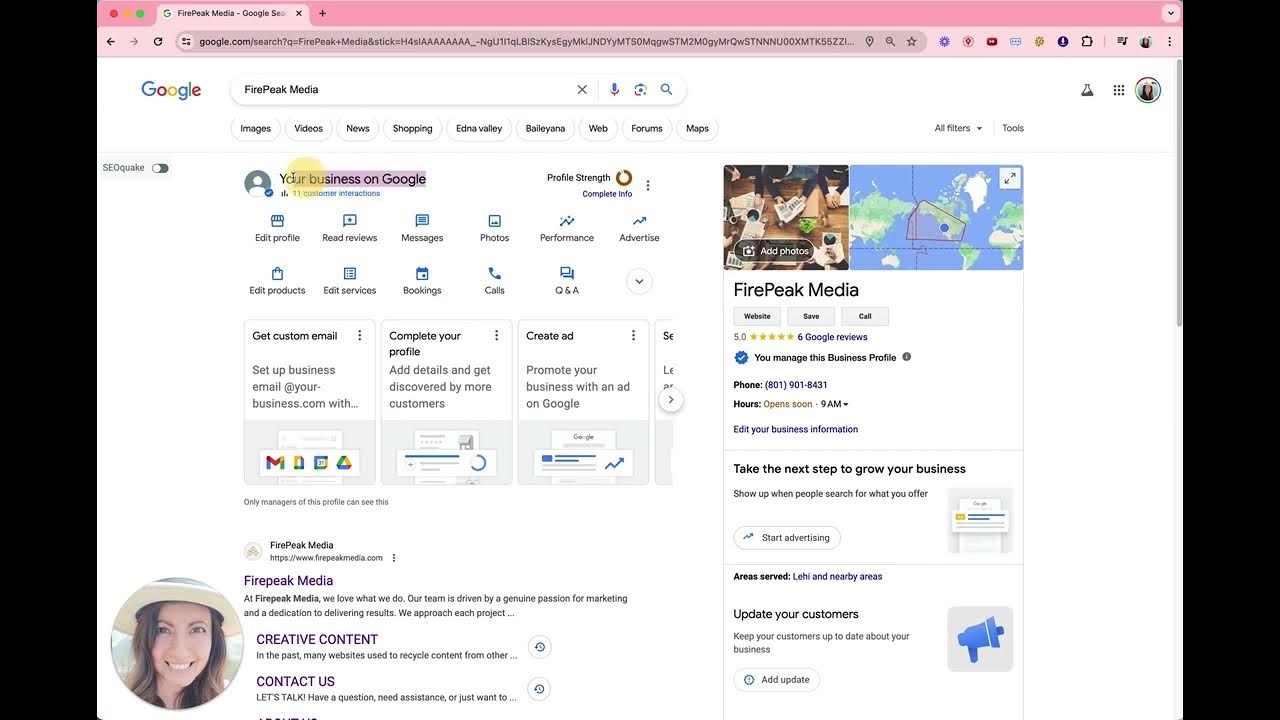Click the Call button
1280x720 pixels.
865,316
